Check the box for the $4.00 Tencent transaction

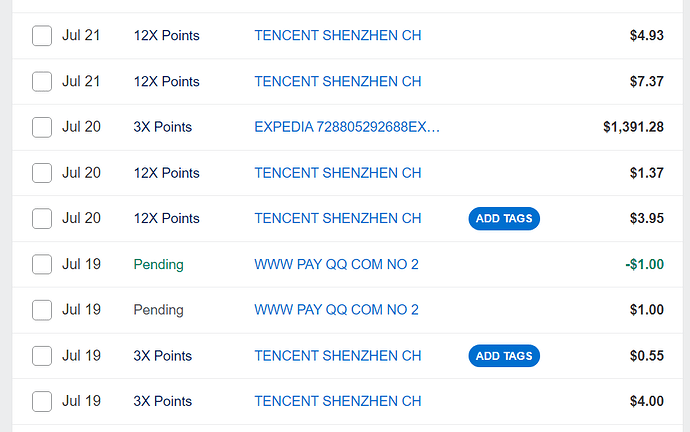(42, 402)
